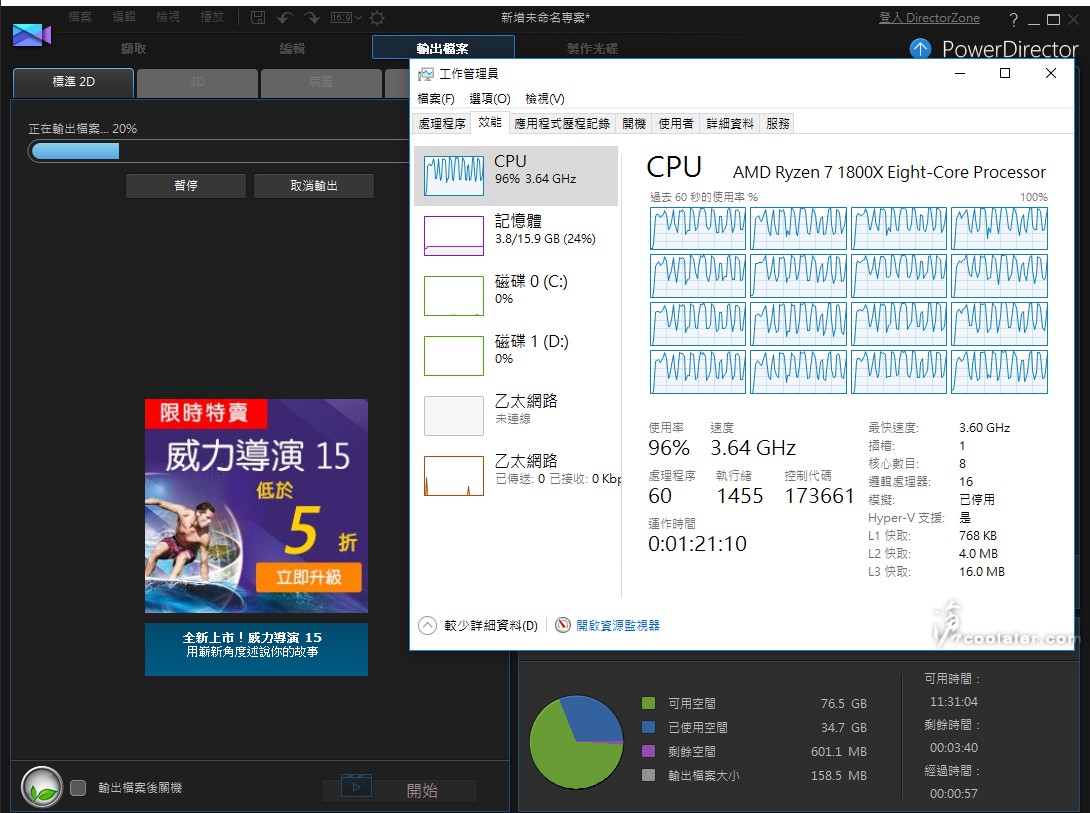Select 磁碟 1 (D:) performance item
Image resolution: width=1090 pixels, height=813 pixels.
pyautogui.click(x=516, y=355)
